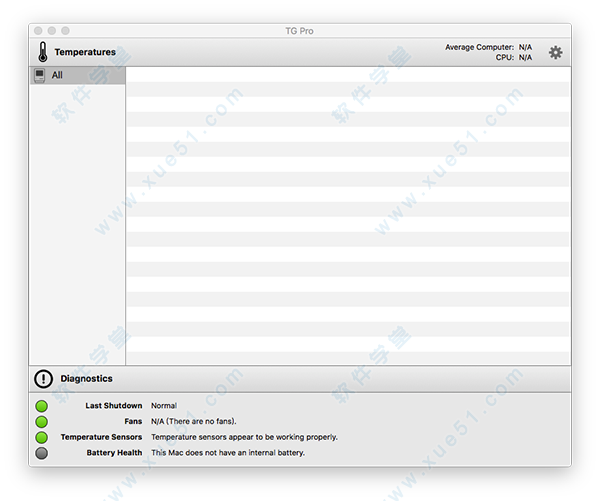Zoom the TG Pro window
Screen dimensions: 600x501
tap(65, 31)
